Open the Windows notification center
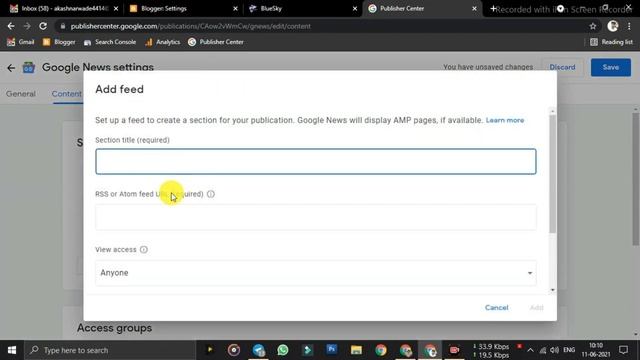 pyautogui.click(x=623, y=350)
